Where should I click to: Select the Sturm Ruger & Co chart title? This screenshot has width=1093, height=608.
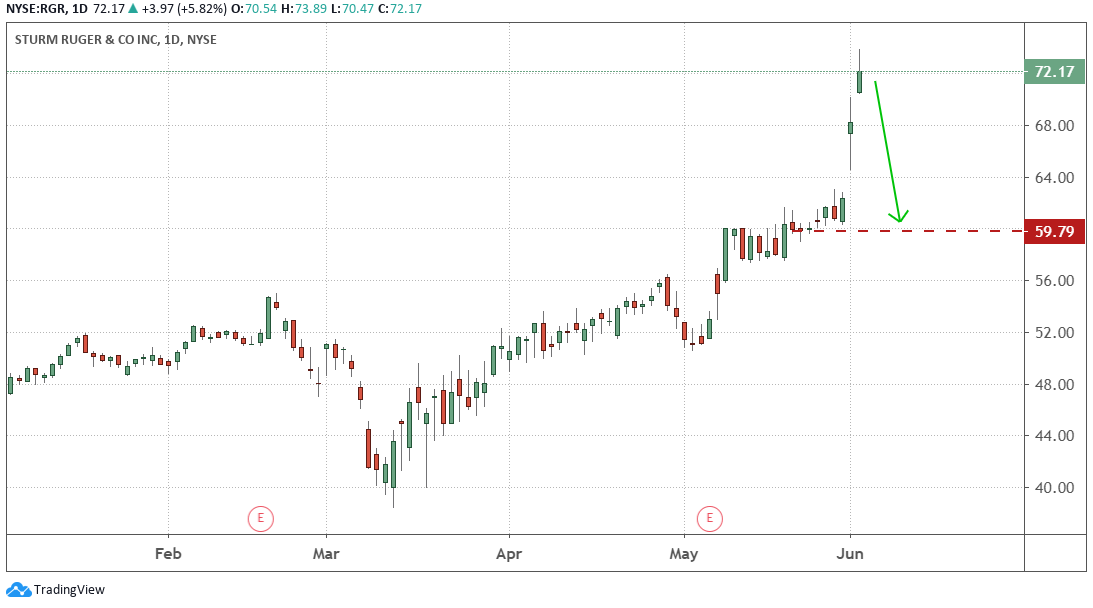117,40
